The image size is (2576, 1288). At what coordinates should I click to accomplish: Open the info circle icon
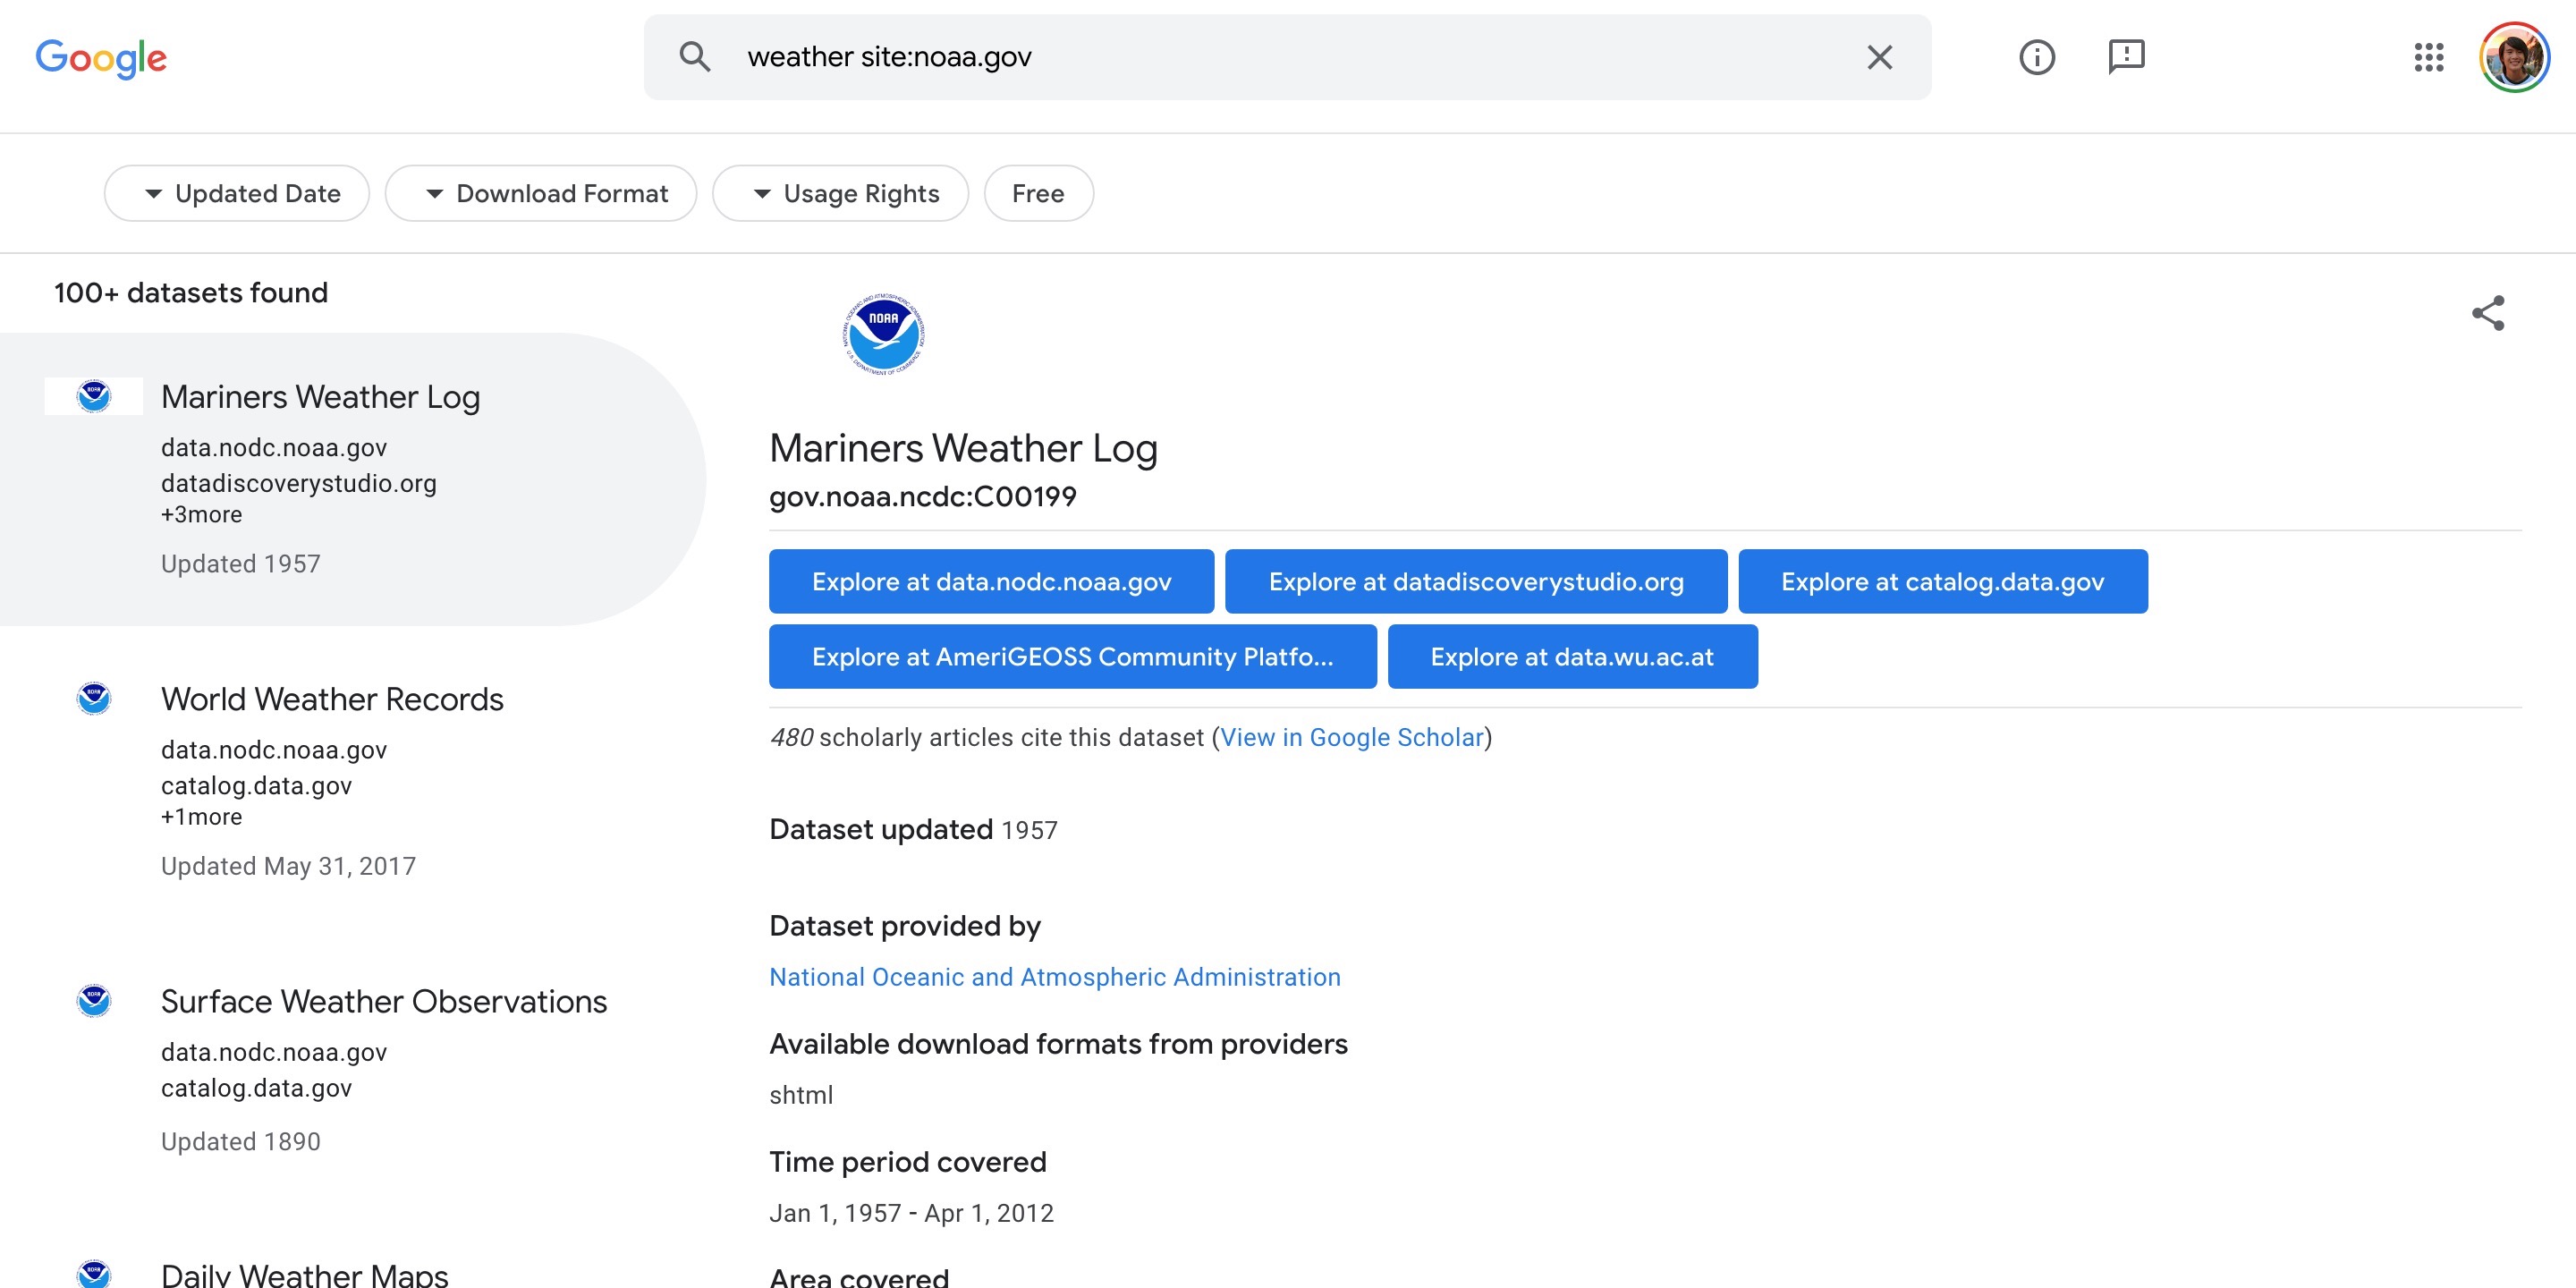click(x=2036, y=57)
